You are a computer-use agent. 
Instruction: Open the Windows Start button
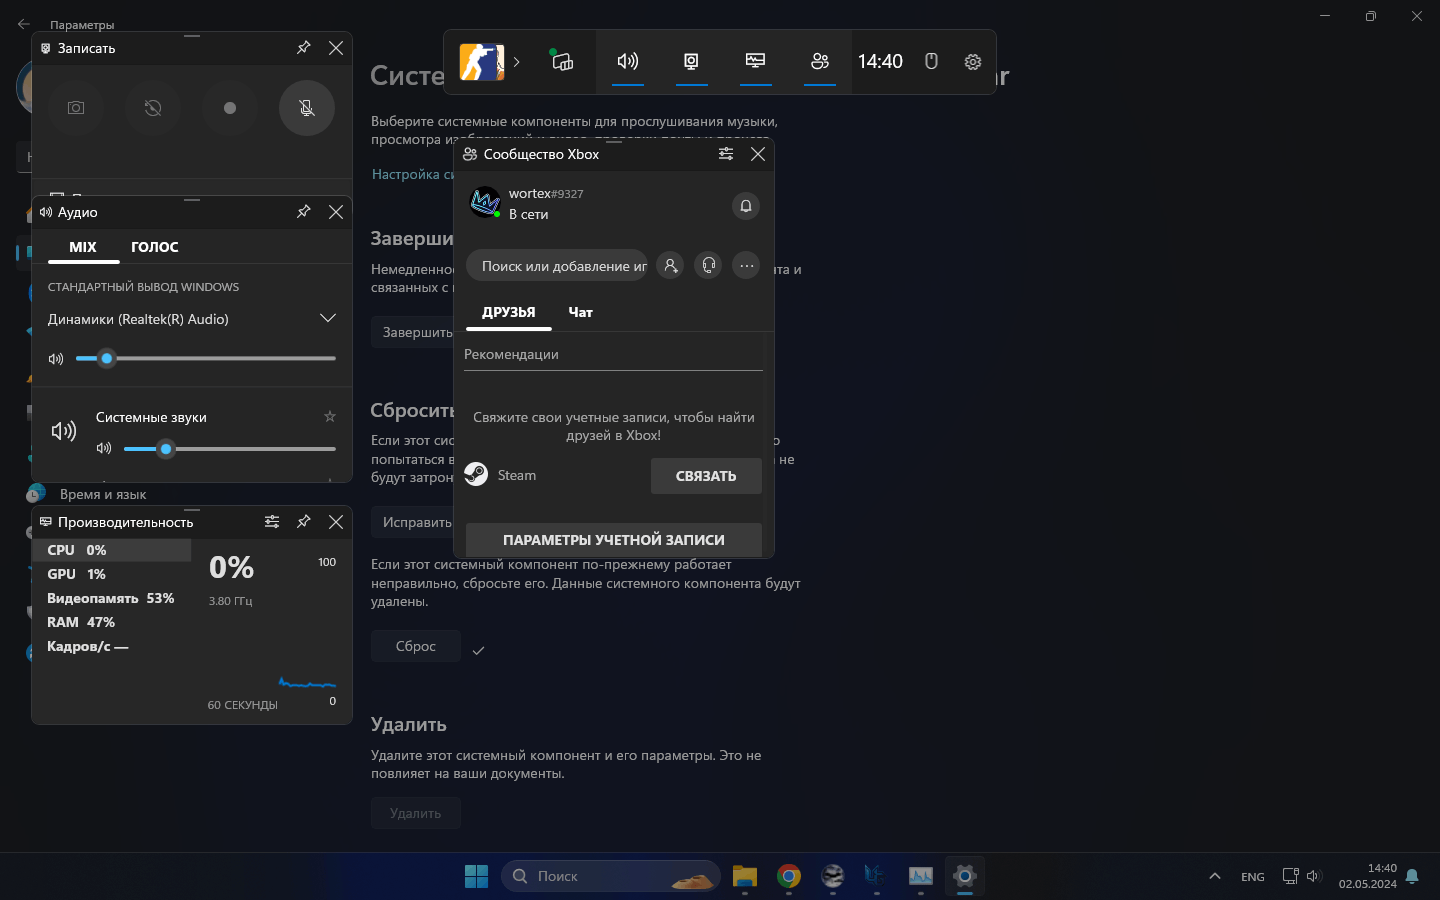pyautogui.click(x=477, y=876)
